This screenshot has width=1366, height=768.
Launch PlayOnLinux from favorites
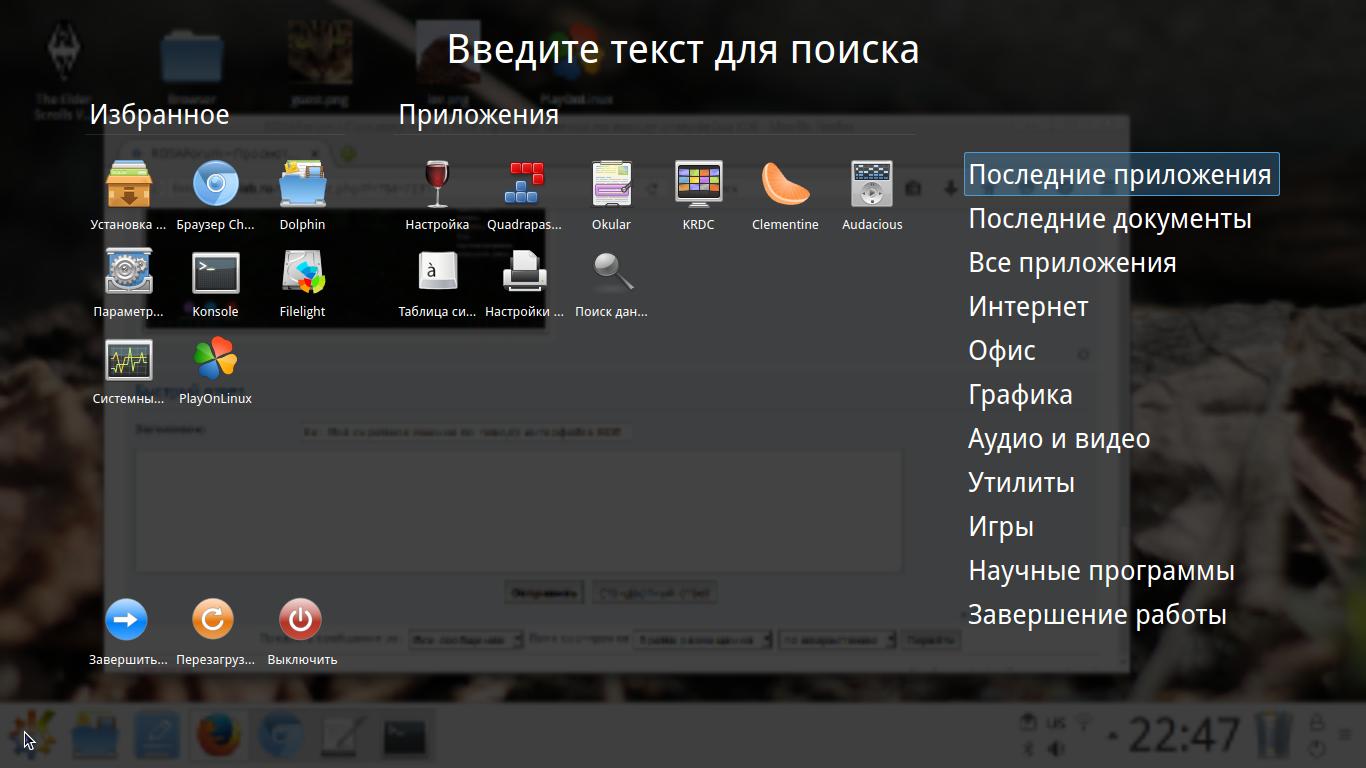click(x=215, y=370)
